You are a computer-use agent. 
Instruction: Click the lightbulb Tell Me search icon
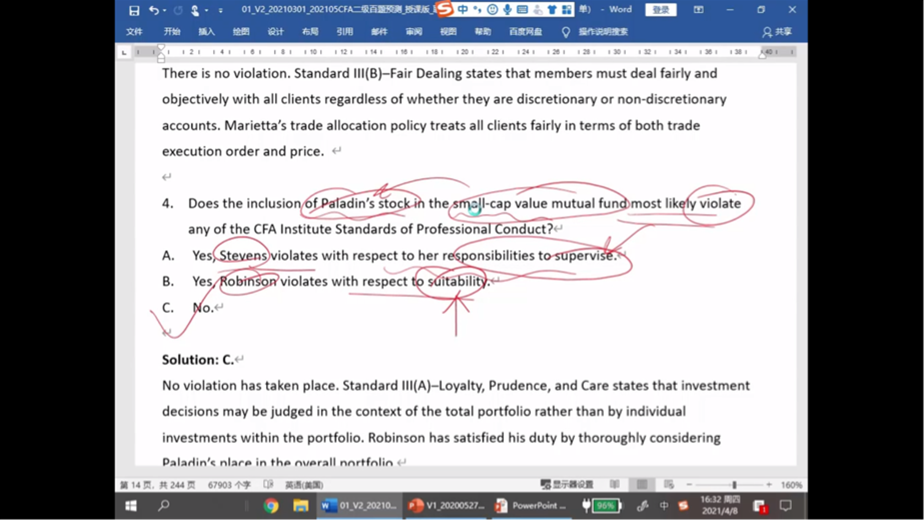[566, 32]
